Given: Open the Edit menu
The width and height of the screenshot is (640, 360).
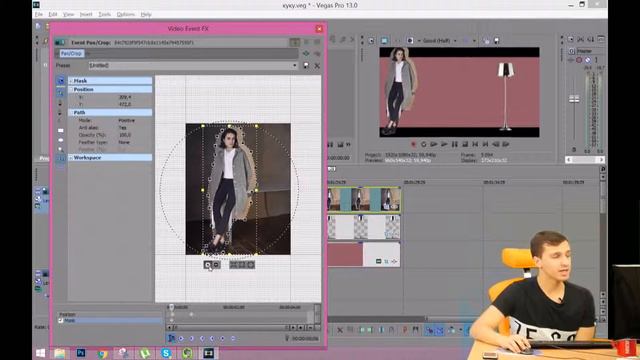Looking at the screenshot, I should tap(53, 14).
